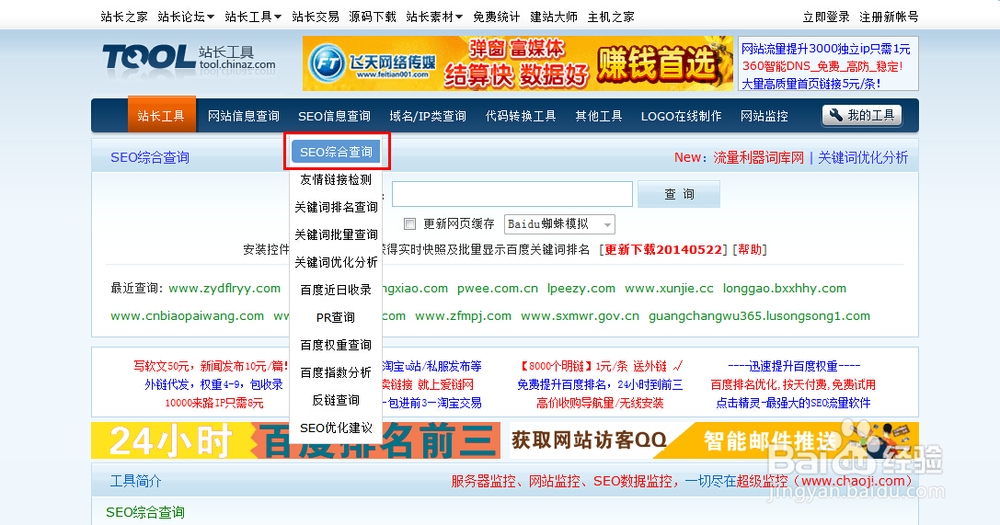
Task: Expand 站长论坛 top menu
Action: pos(186,17)
